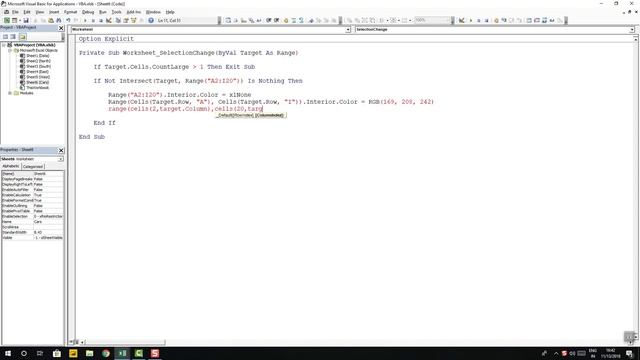This screenshot has height=360, width=640.
Task: Click the Cortana search circle icon
Action: click(24, 353)
